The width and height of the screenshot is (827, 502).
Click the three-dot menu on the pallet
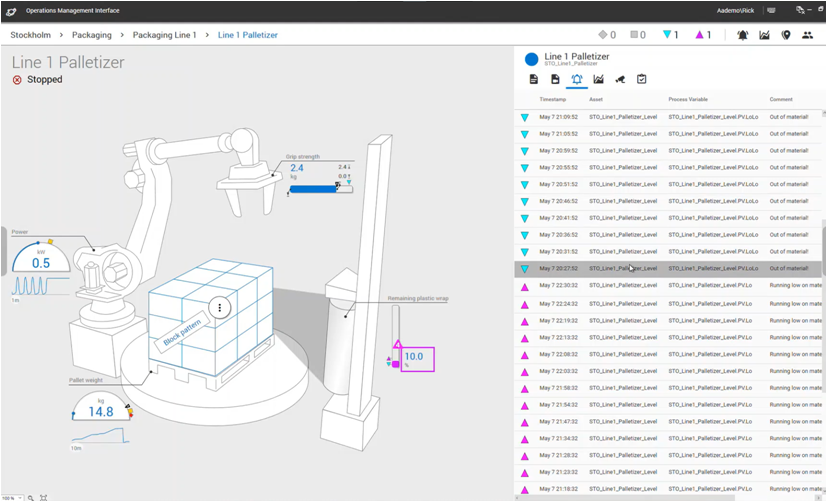click(220, 308)
